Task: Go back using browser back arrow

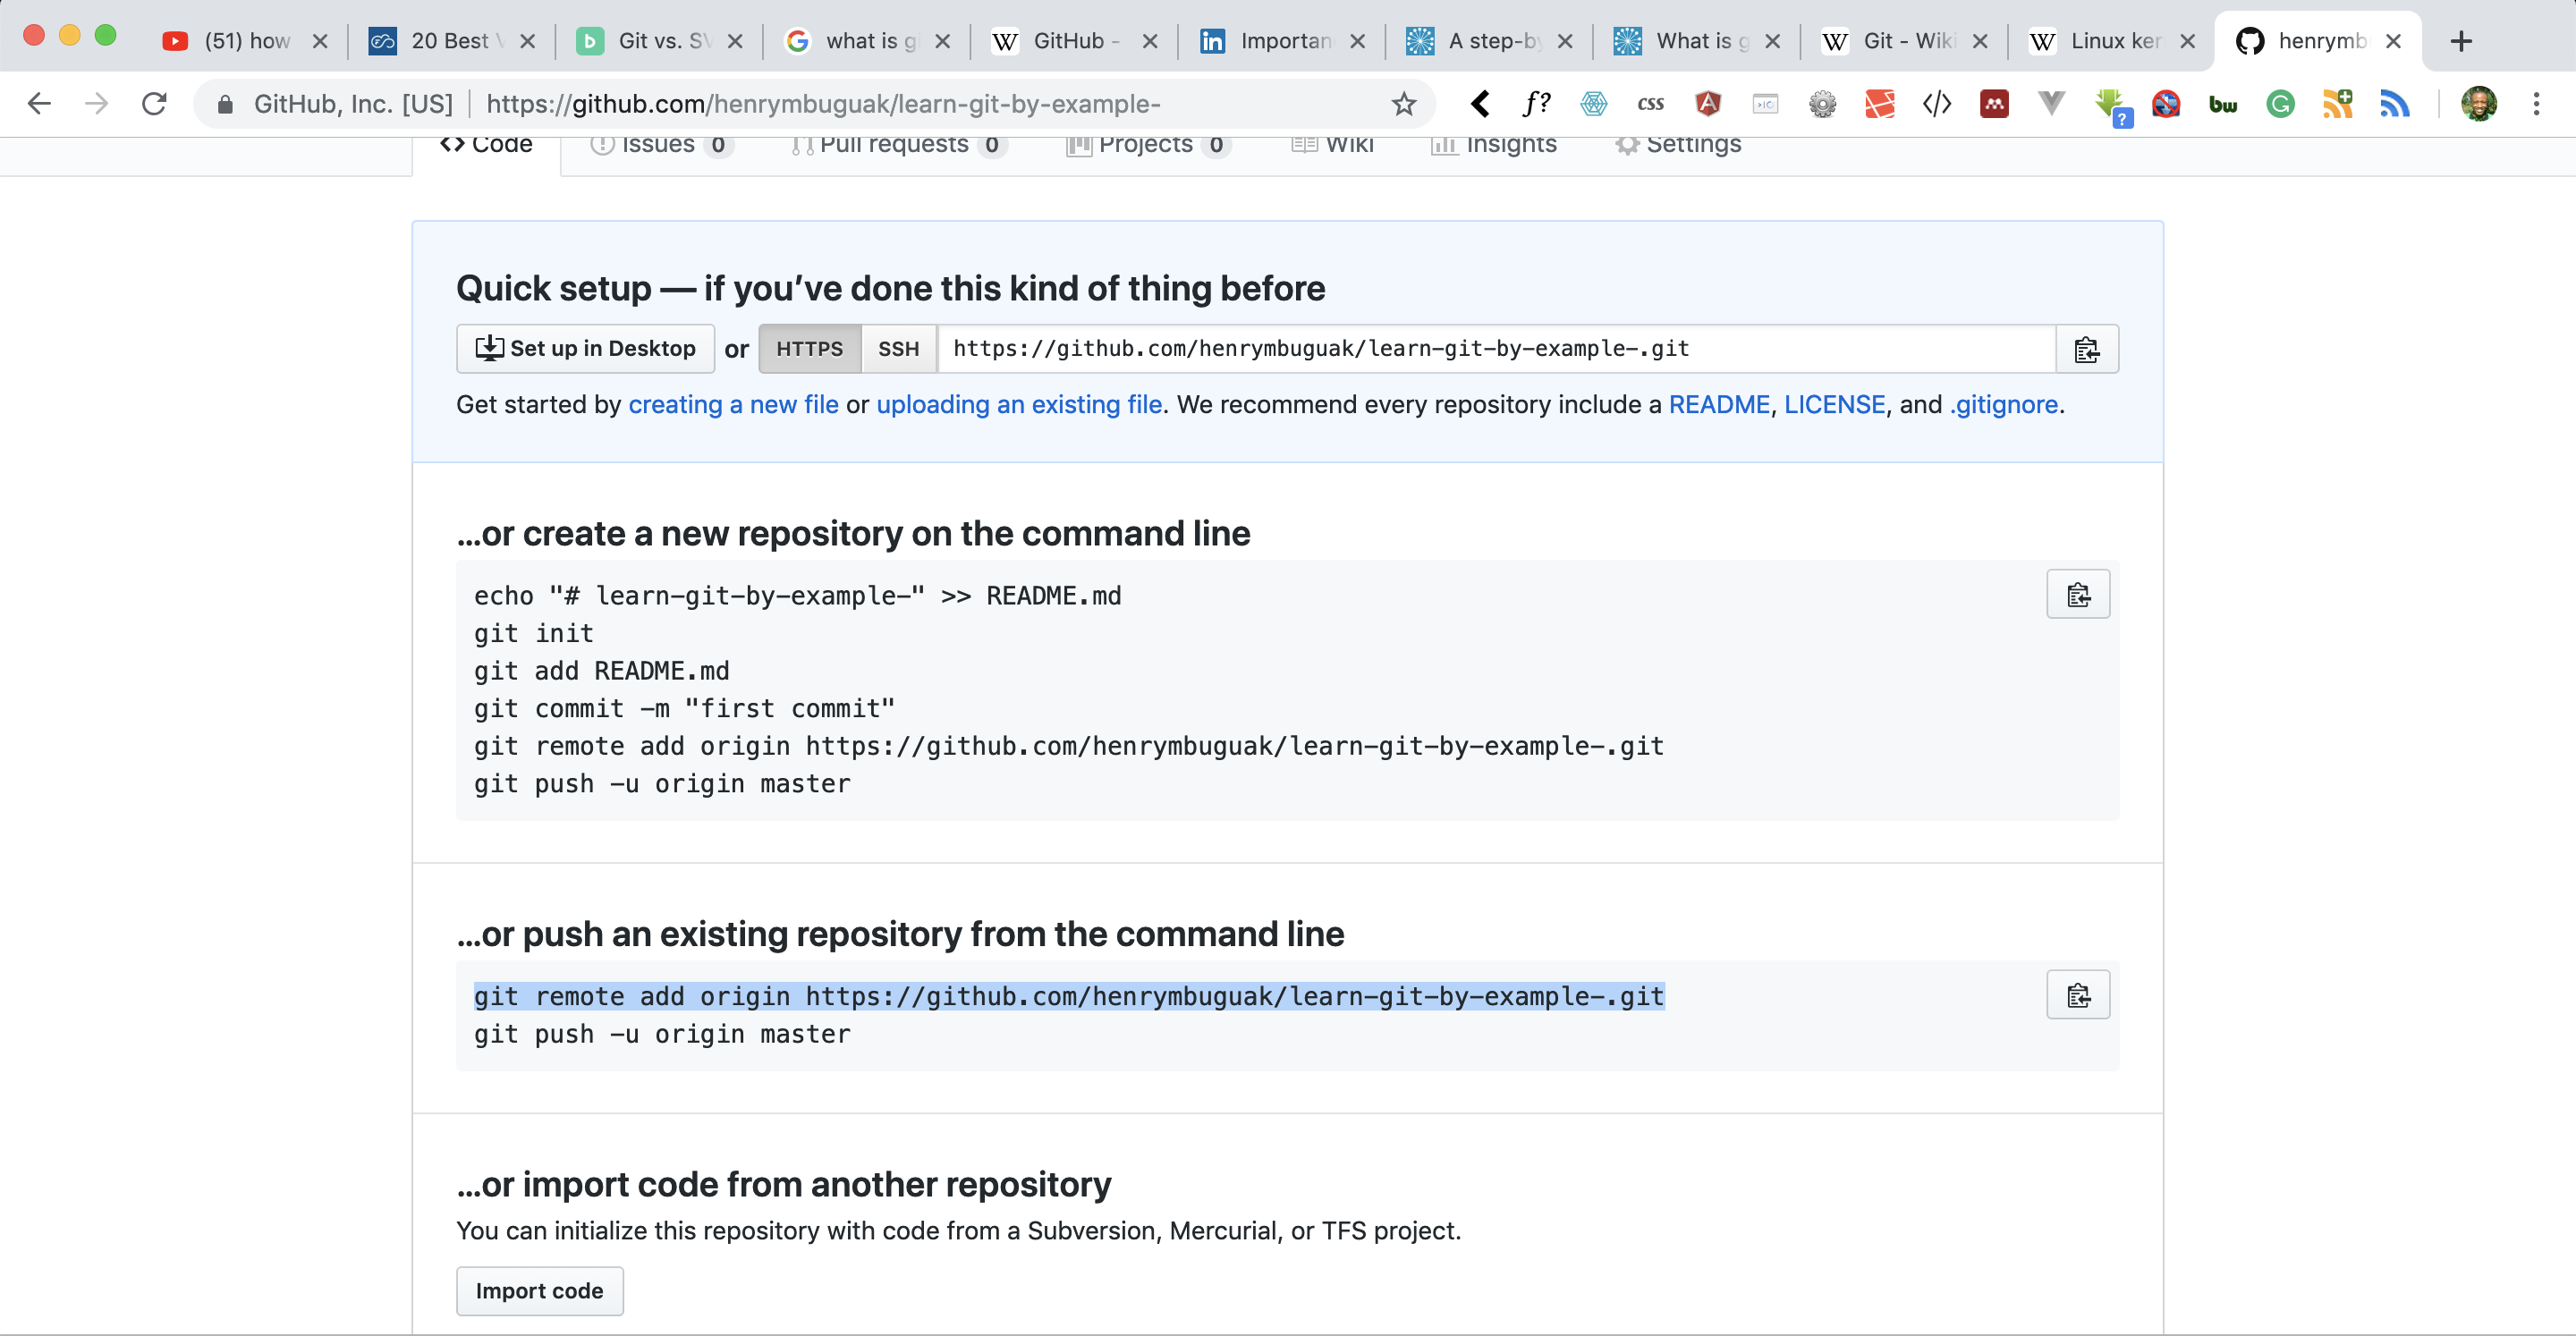Action: pos(39,104)
